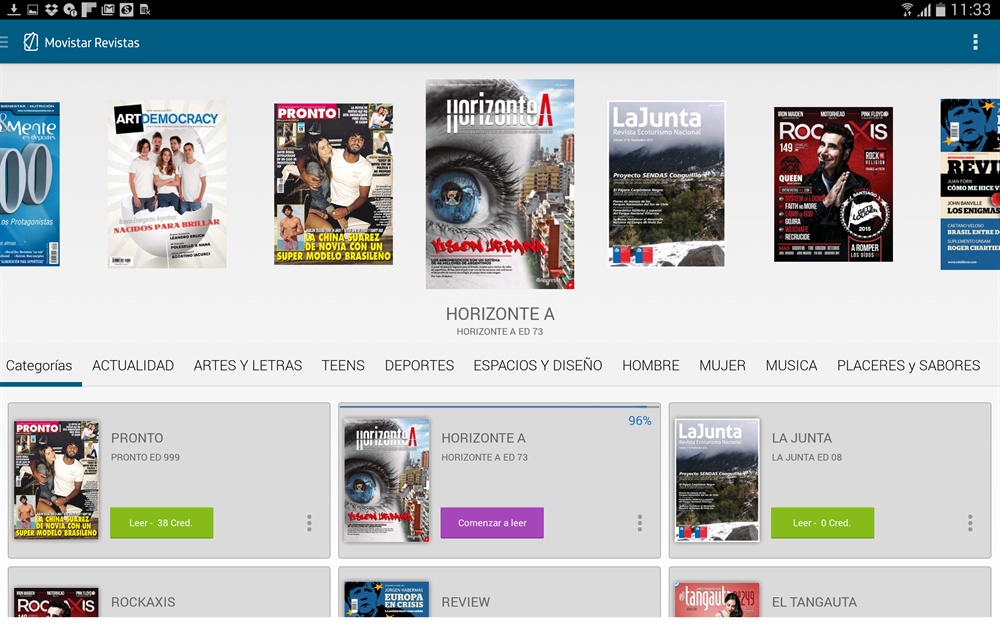Viewport: 1000px width, 625px height.
Task: Tap Comenzar a leer button
Action: click(x=492, y=523)
